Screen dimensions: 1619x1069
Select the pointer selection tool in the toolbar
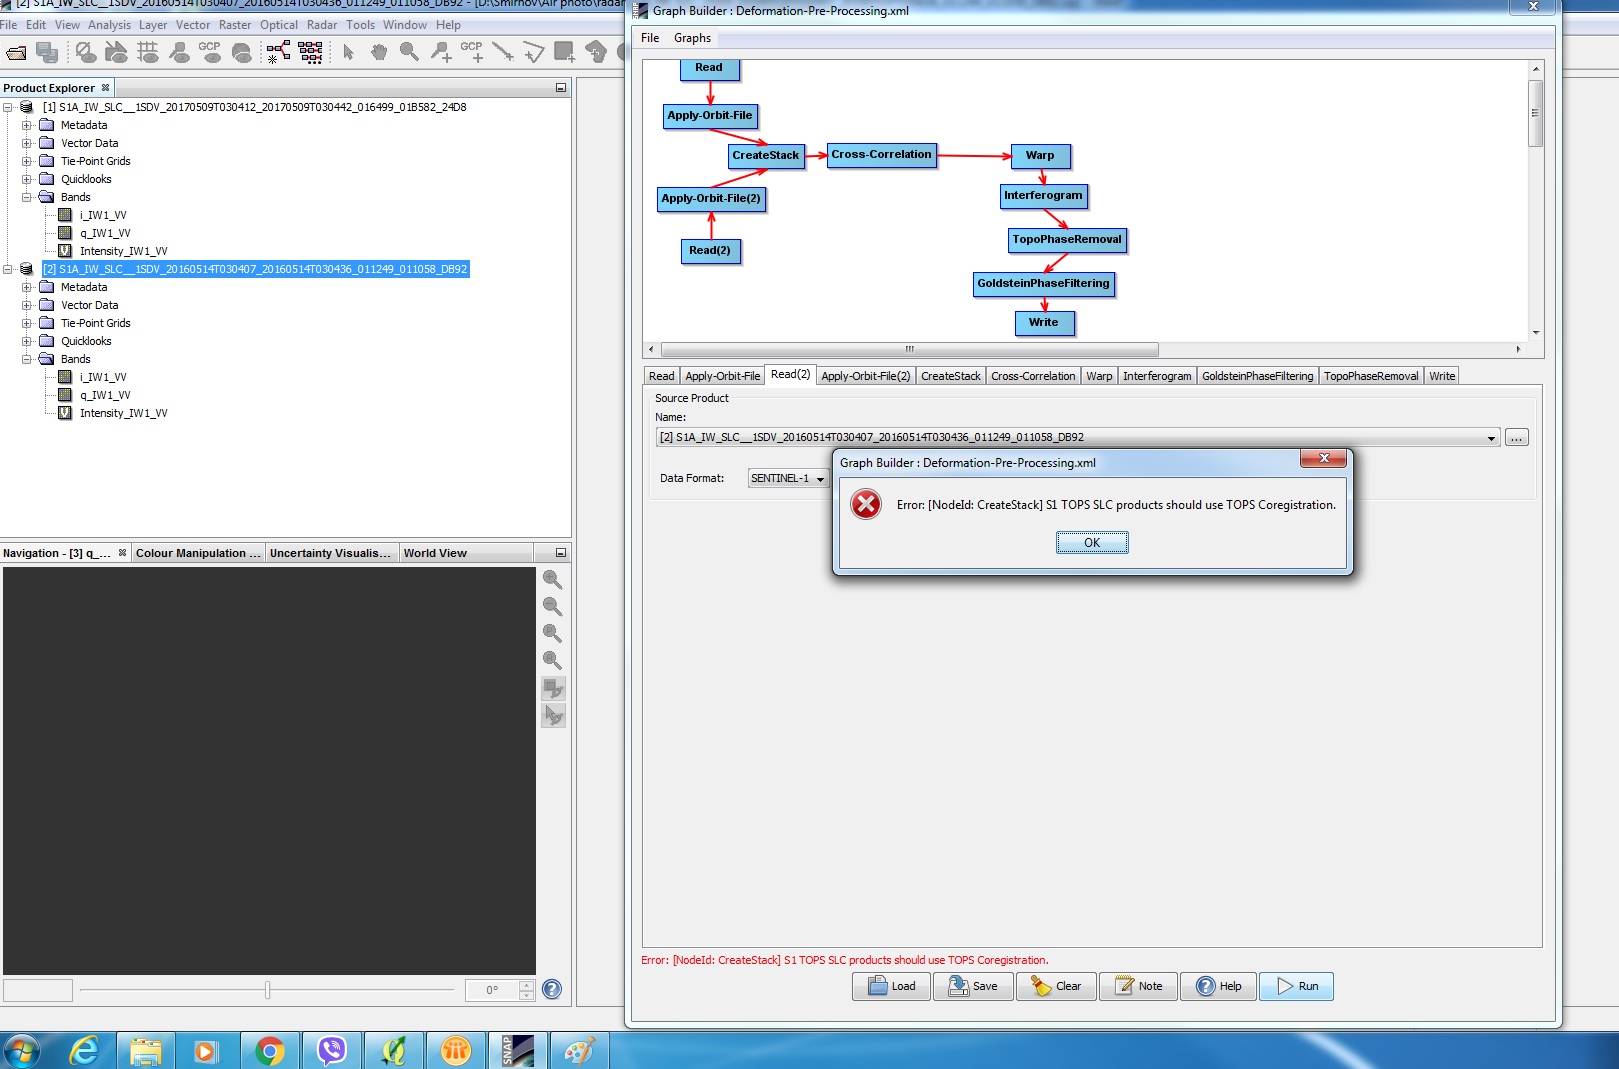coord(348,52)
